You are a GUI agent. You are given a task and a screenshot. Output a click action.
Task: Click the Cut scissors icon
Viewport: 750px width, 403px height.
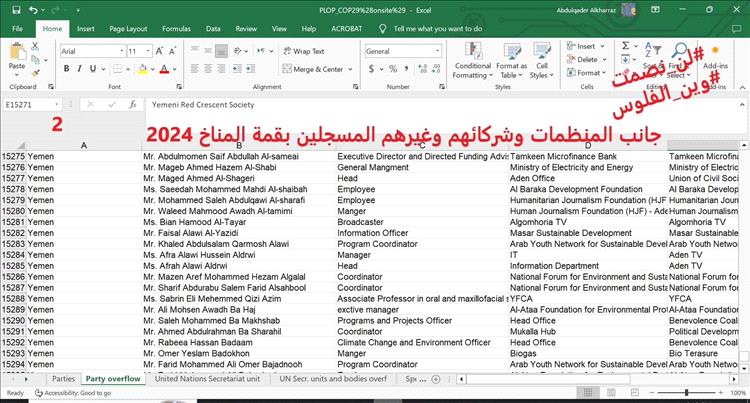35,46
